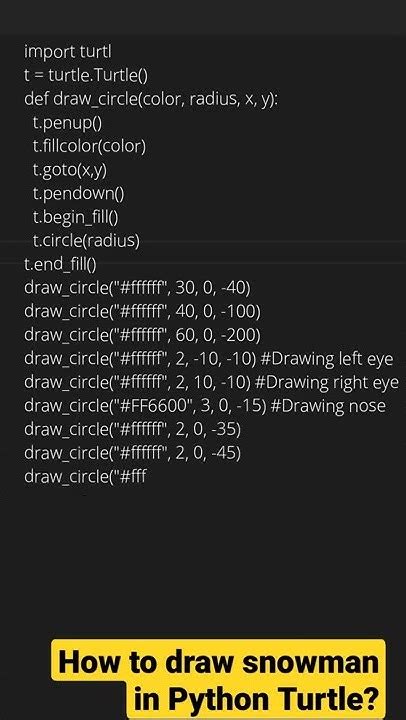The width and height of the screenshot is (406, 720).
Task: Click the draw_circle line ending in -35
Action: (132, 430)
